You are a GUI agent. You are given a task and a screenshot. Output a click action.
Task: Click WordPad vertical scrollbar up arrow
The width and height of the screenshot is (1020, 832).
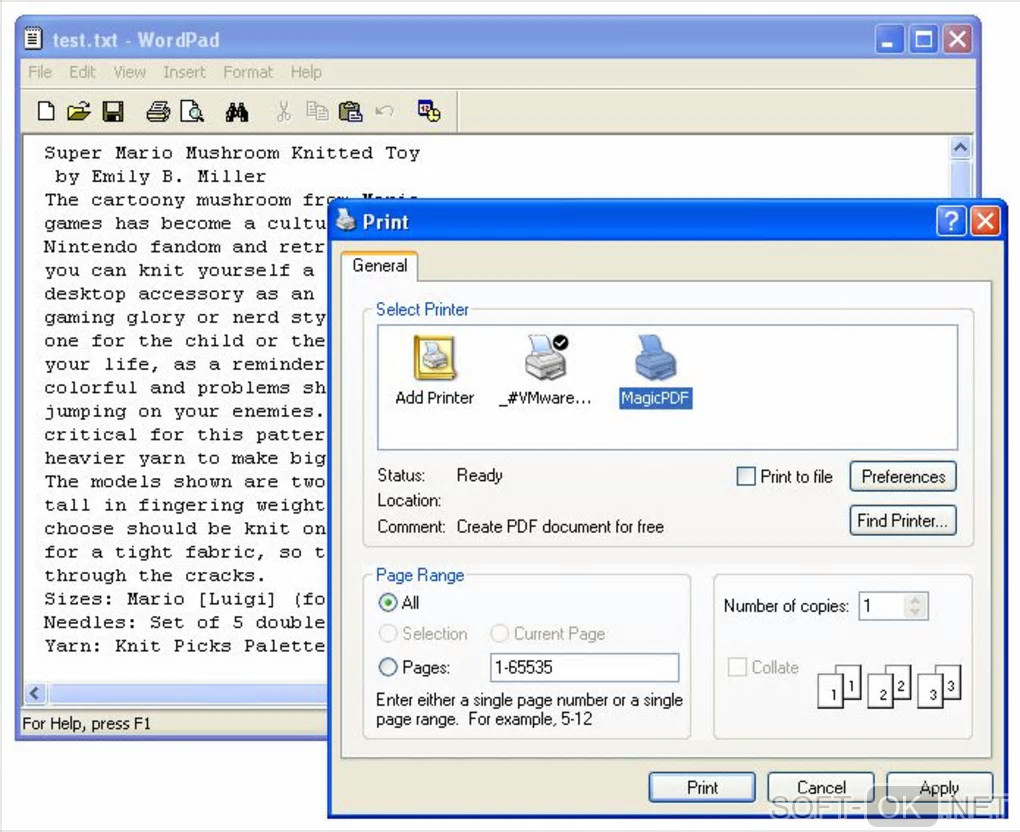960,148
